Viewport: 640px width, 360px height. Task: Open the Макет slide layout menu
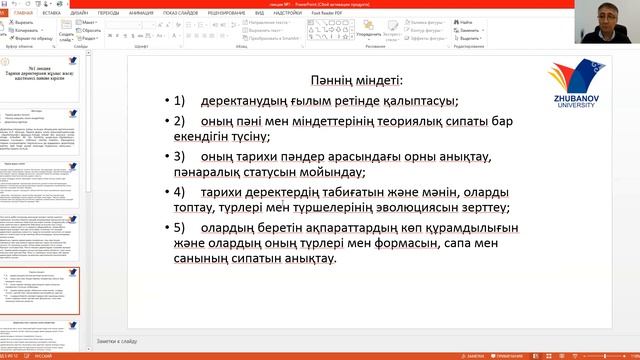pos(87,22)
